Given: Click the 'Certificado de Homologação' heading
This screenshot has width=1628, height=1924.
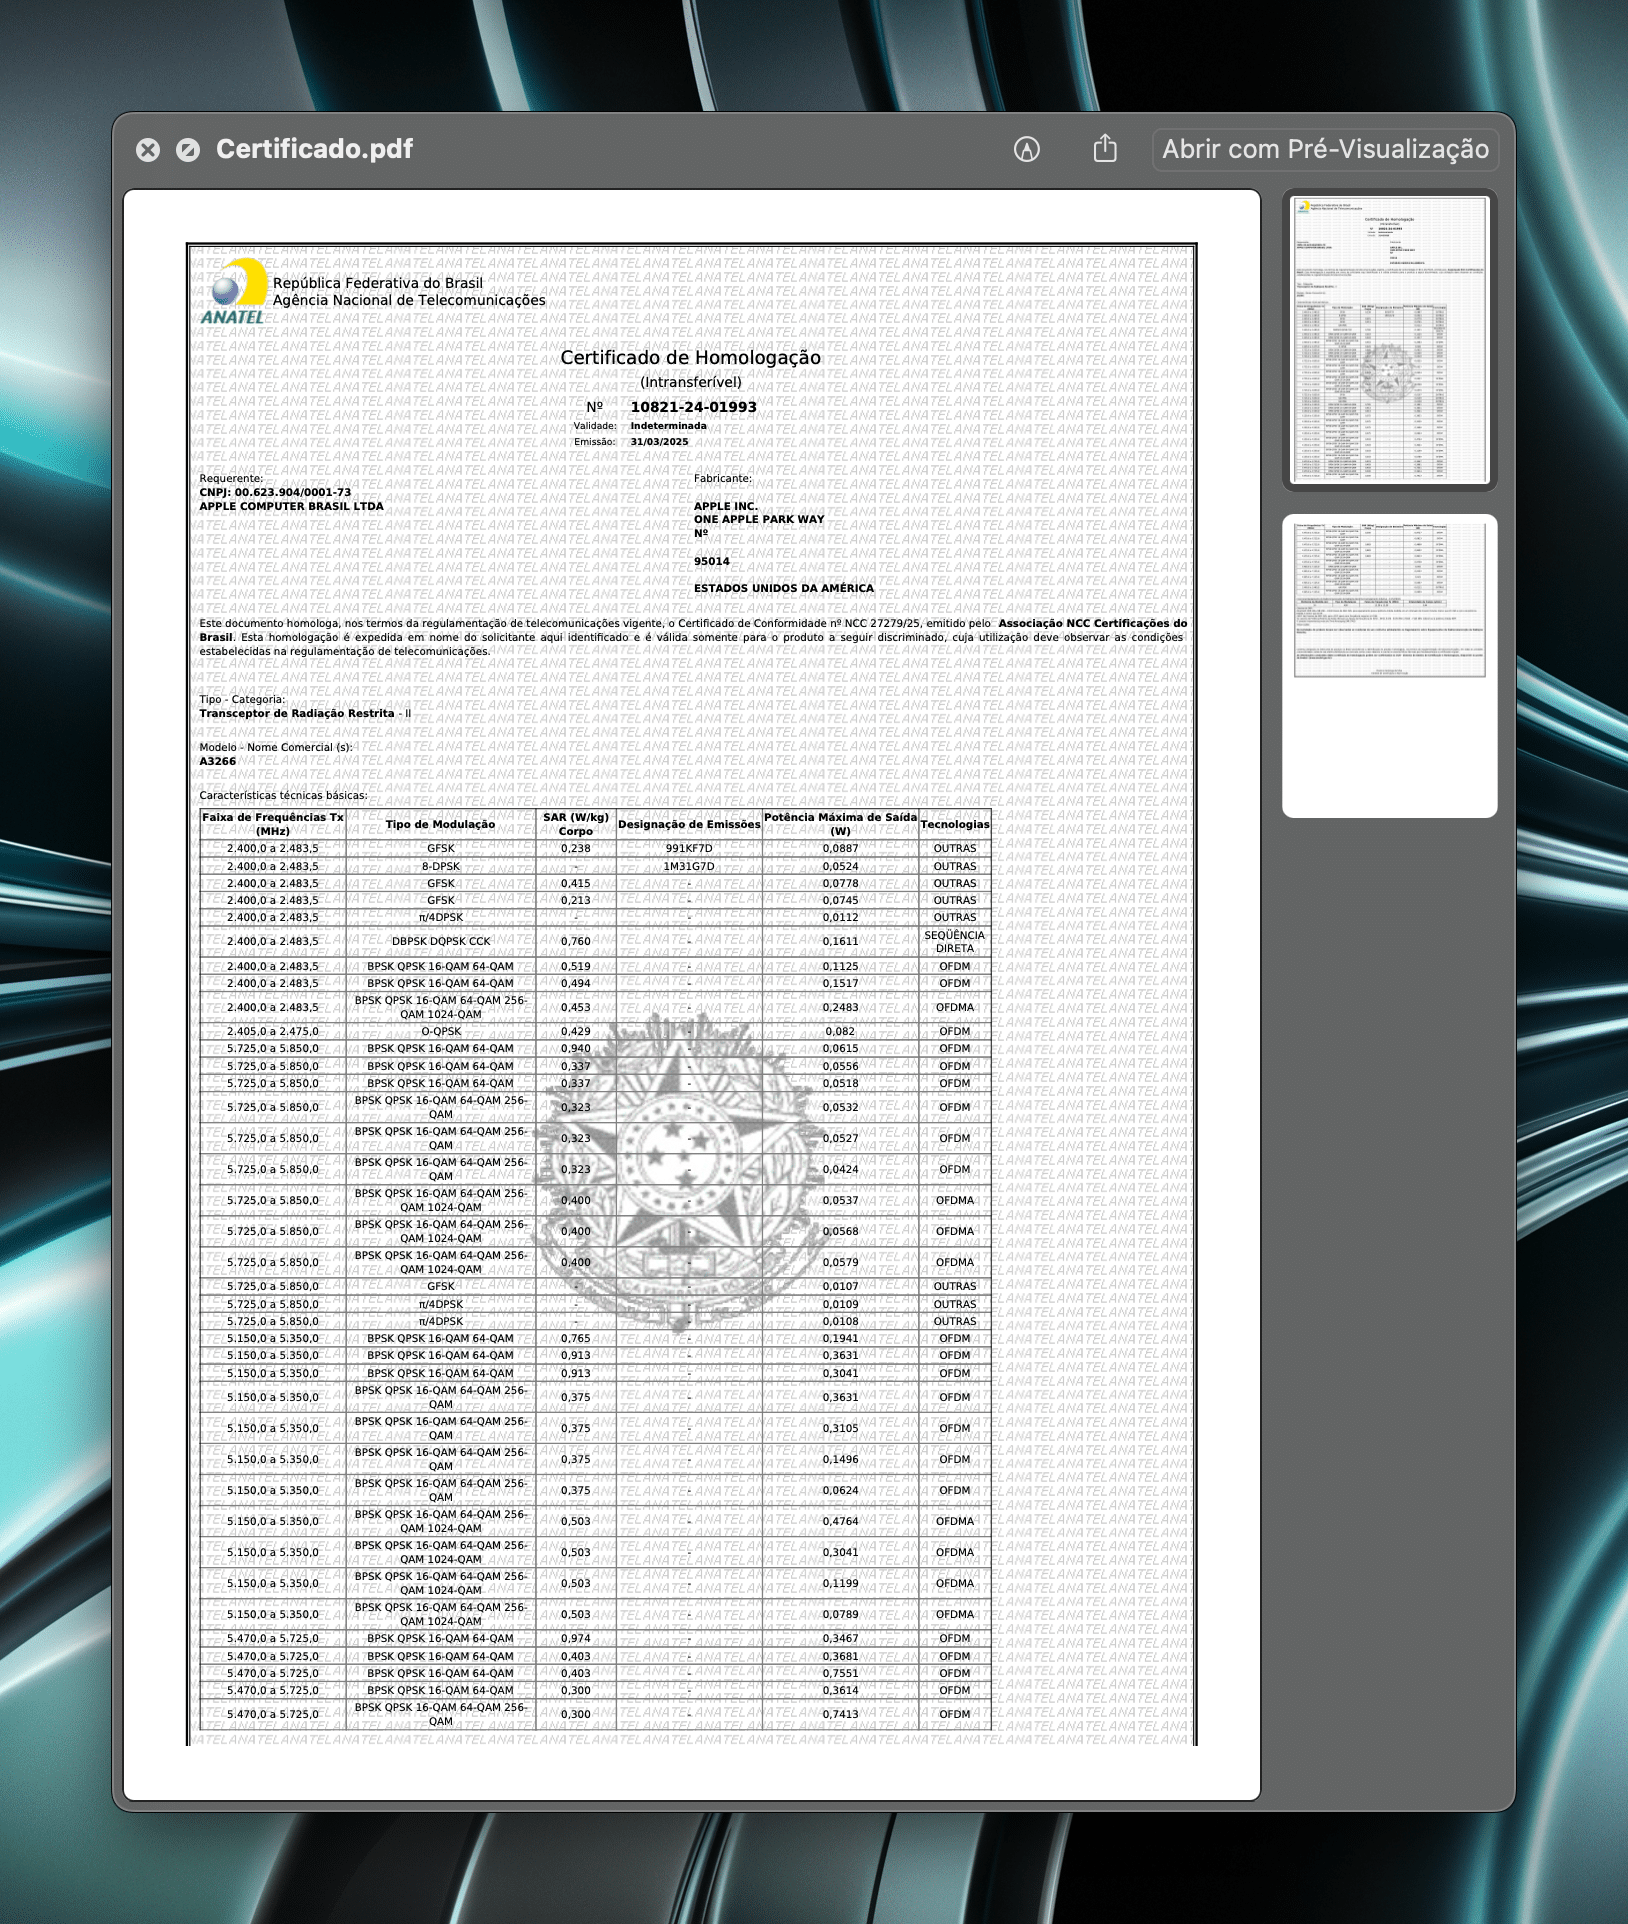Looking at the screenshot, I should (690, 357).
